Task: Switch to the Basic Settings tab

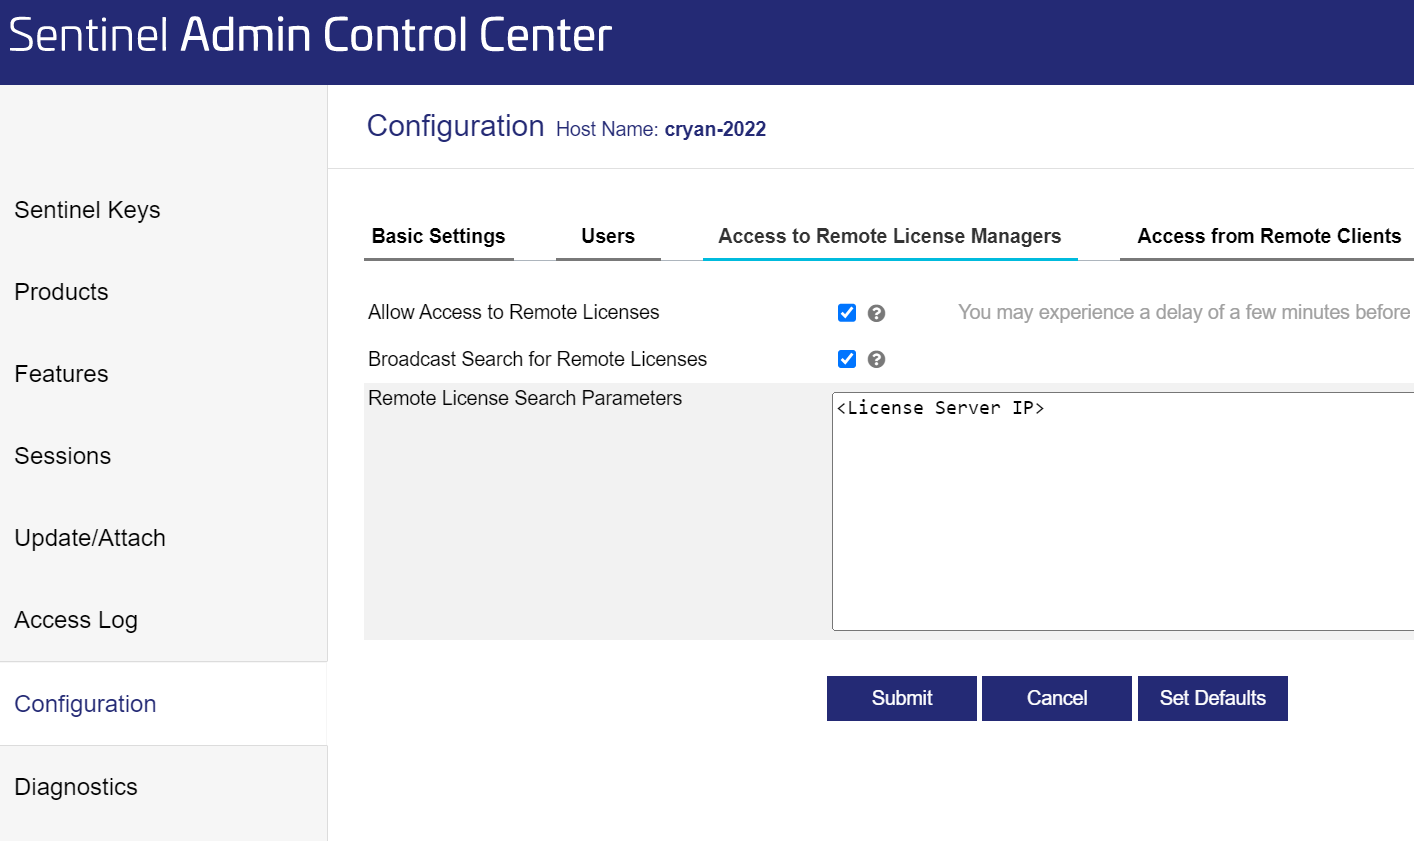Action: click(438, 236)
